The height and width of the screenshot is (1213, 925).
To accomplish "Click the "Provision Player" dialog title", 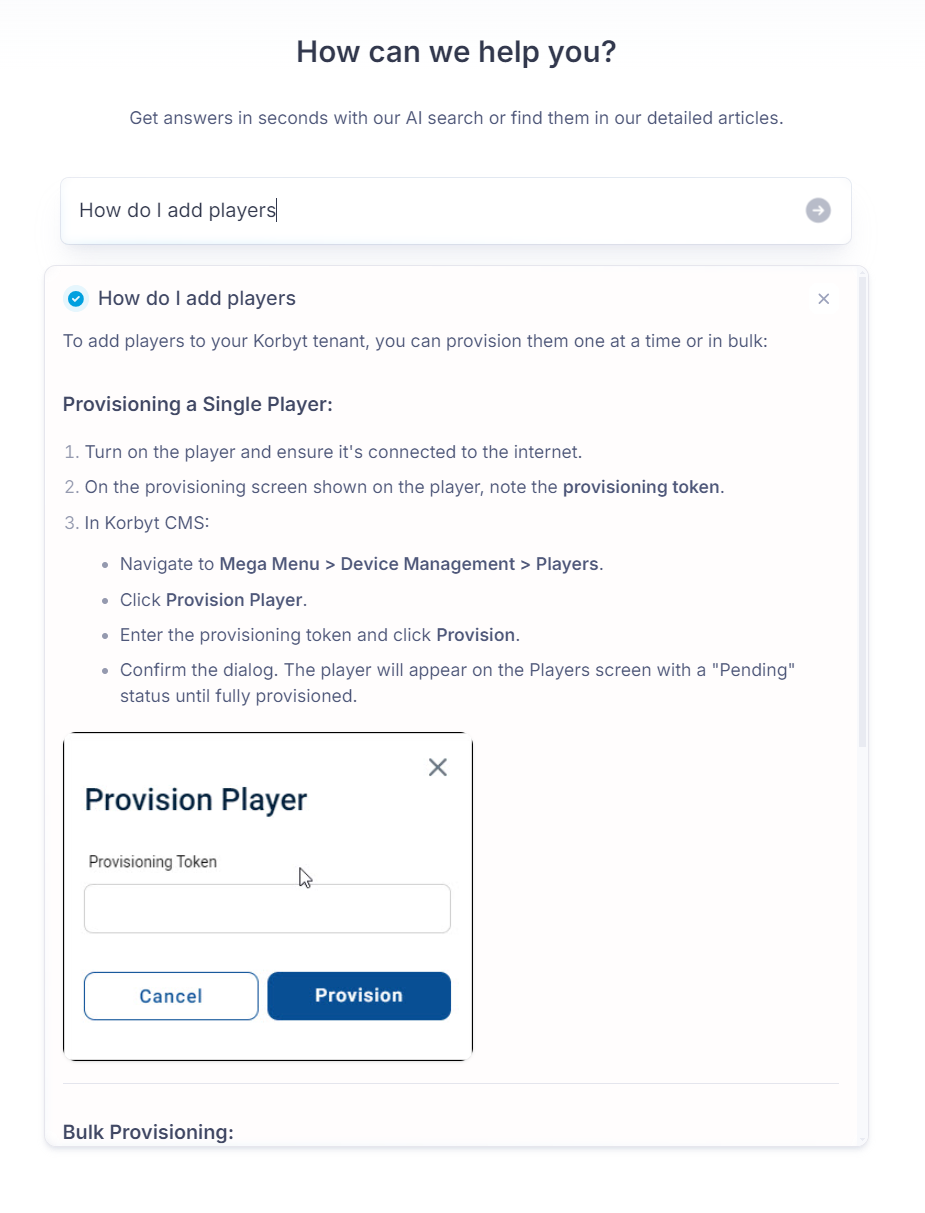I will click(x=195, y=800).
